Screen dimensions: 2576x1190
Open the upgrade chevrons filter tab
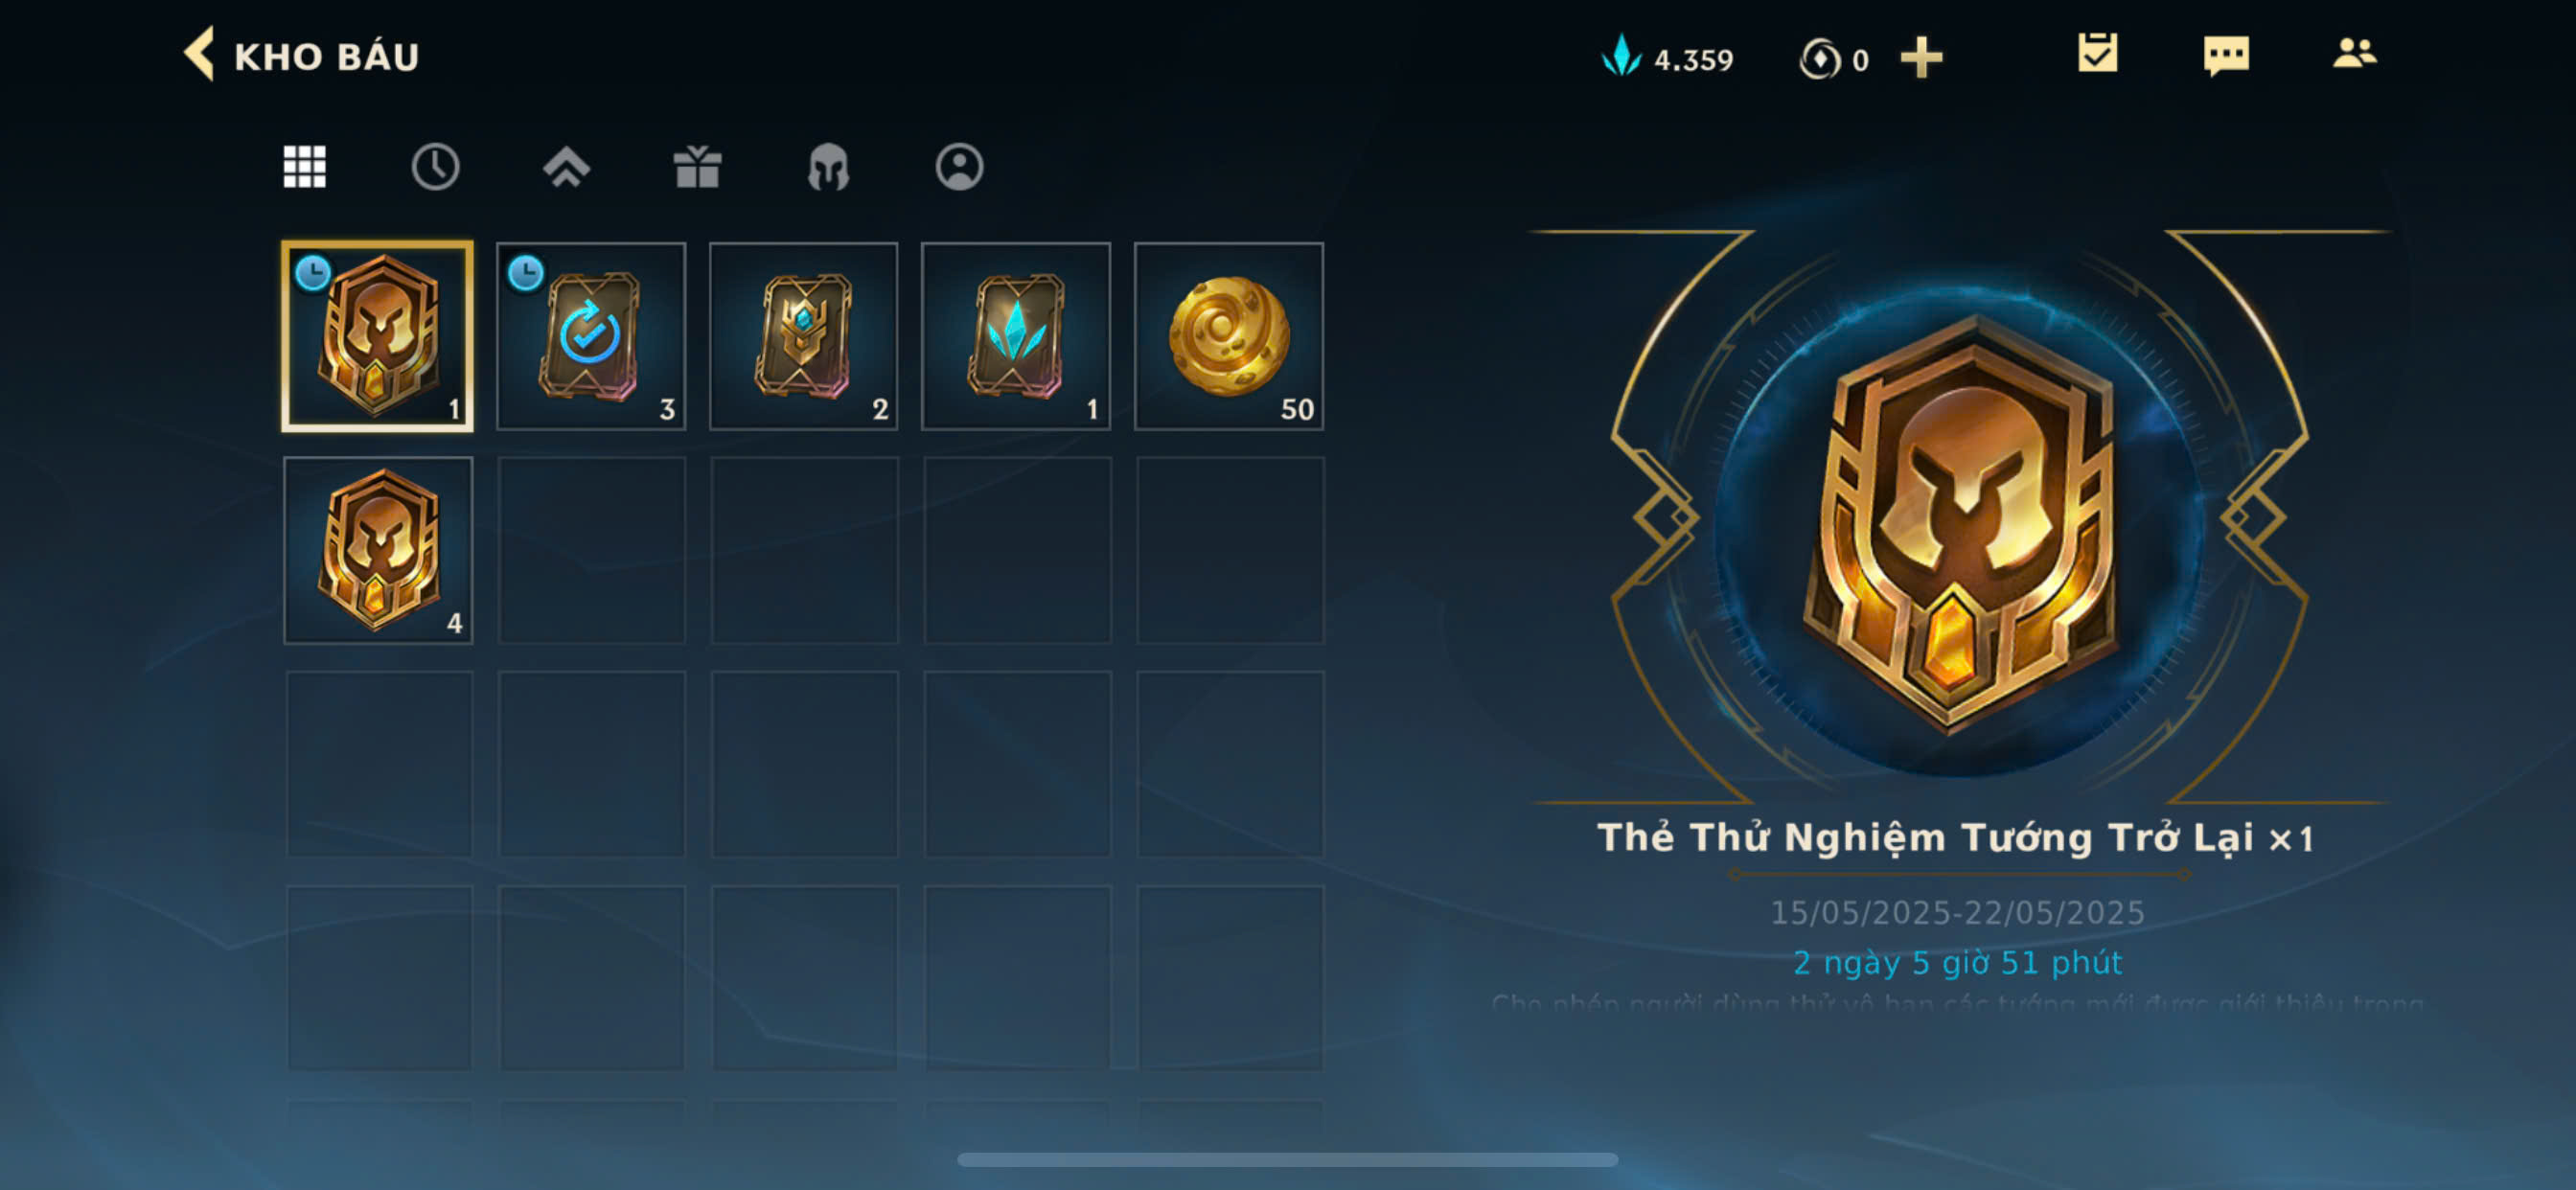coord(566,166)
